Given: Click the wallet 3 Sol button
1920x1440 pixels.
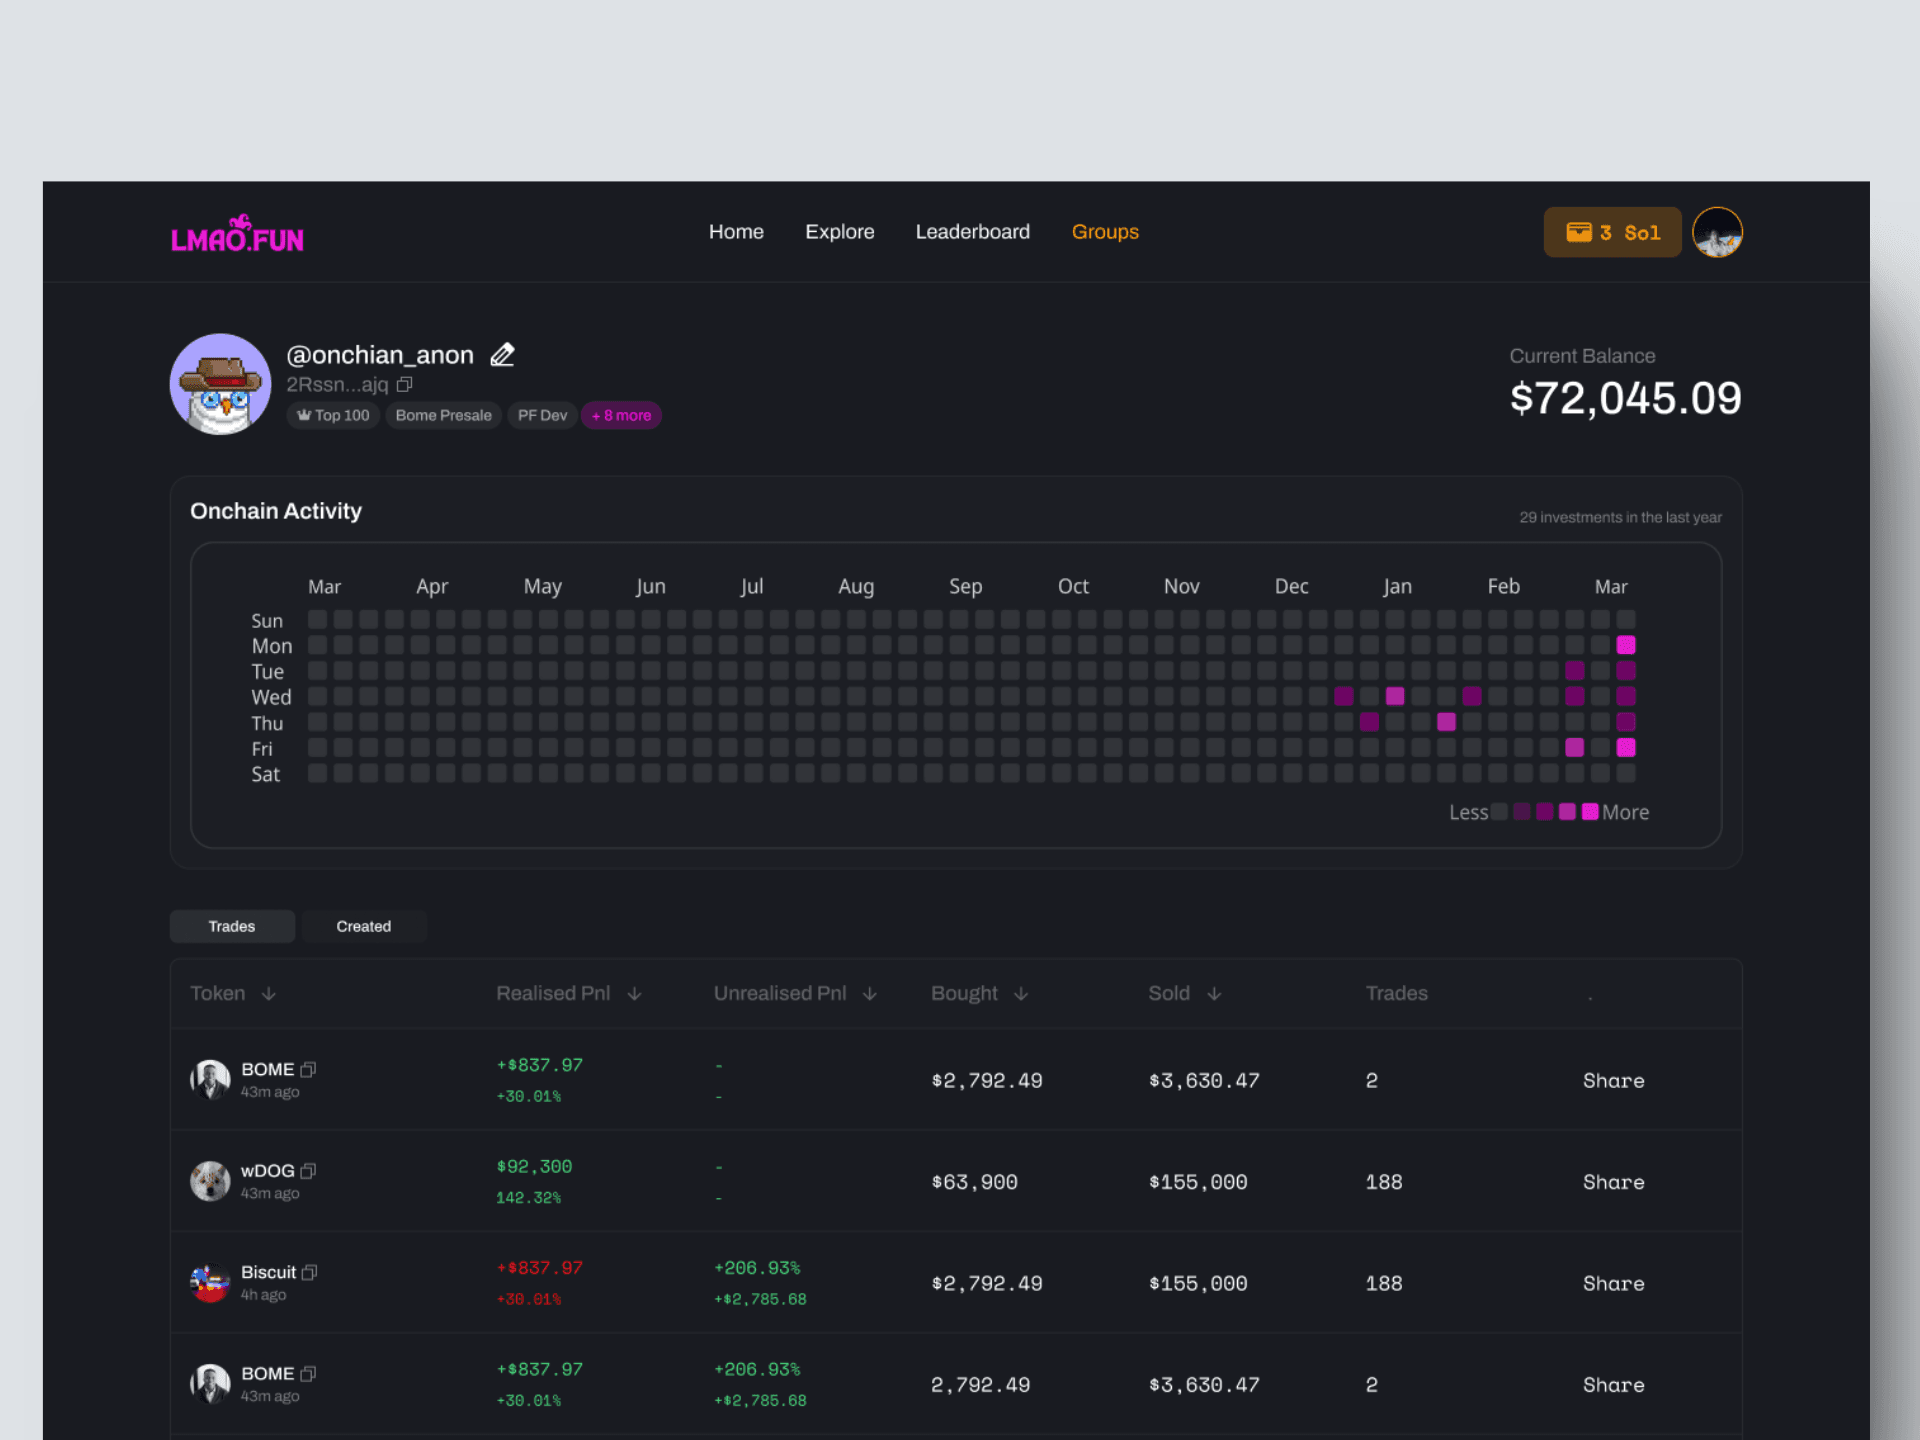Looking at the screenshot, I should 1612,232.
